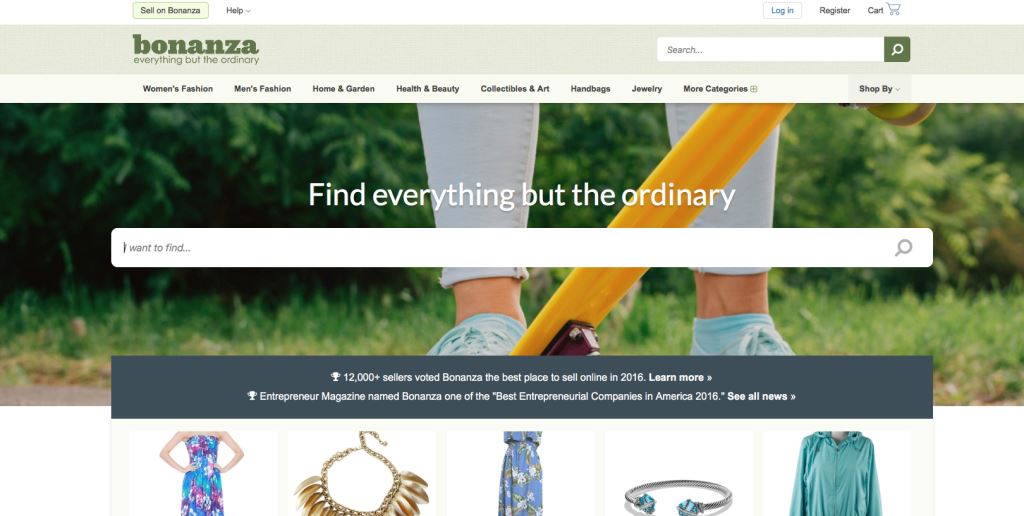Follow the Learn more link

click(680, 378)
